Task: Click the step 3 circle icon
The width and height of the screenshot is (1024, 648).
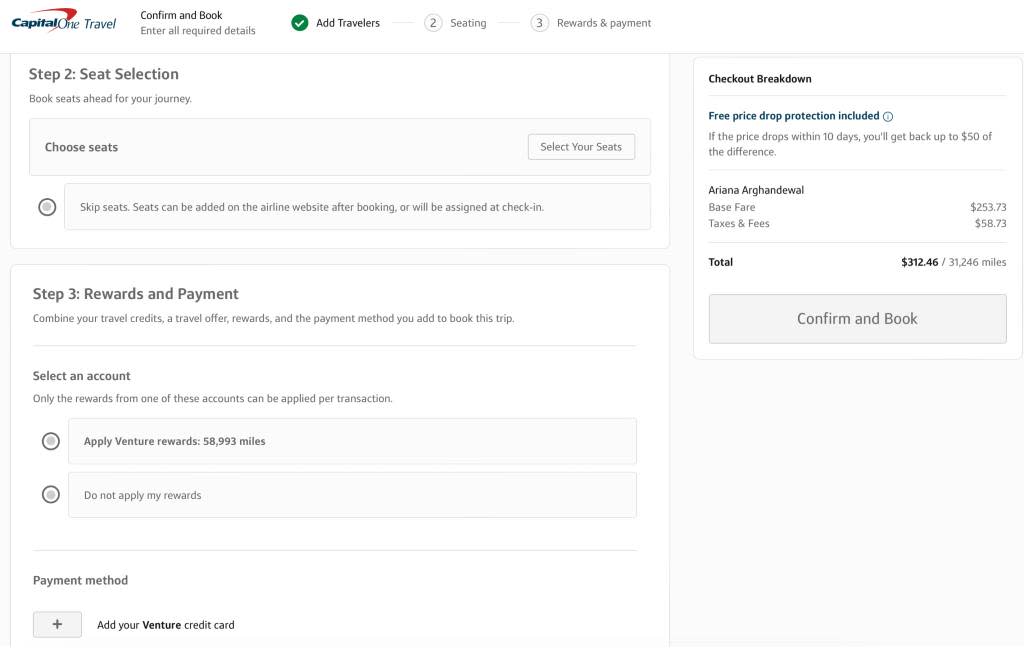Action: (540, 23)
